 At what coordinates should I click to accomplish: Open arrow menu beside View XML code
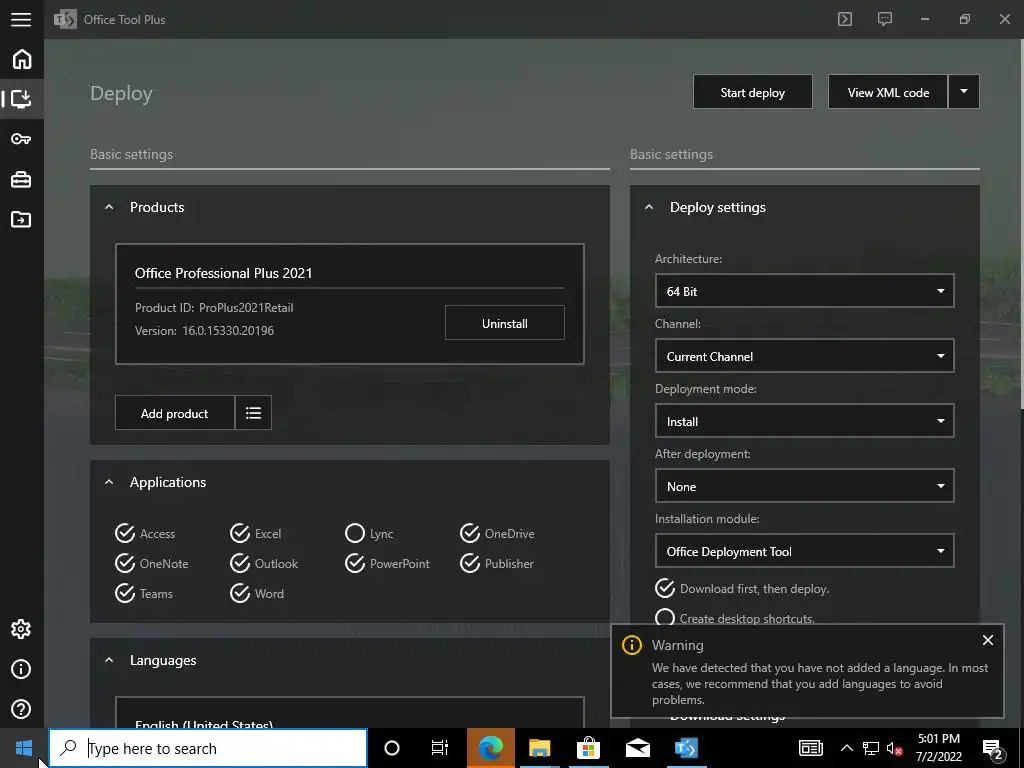point(963,92)
